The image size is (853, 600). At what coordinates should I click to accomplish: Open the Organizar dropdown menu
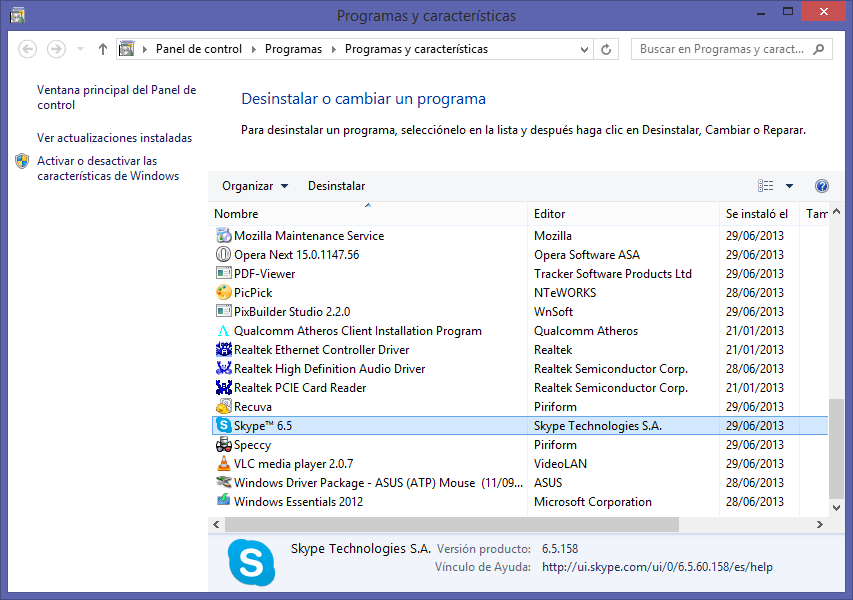(255, 186)
